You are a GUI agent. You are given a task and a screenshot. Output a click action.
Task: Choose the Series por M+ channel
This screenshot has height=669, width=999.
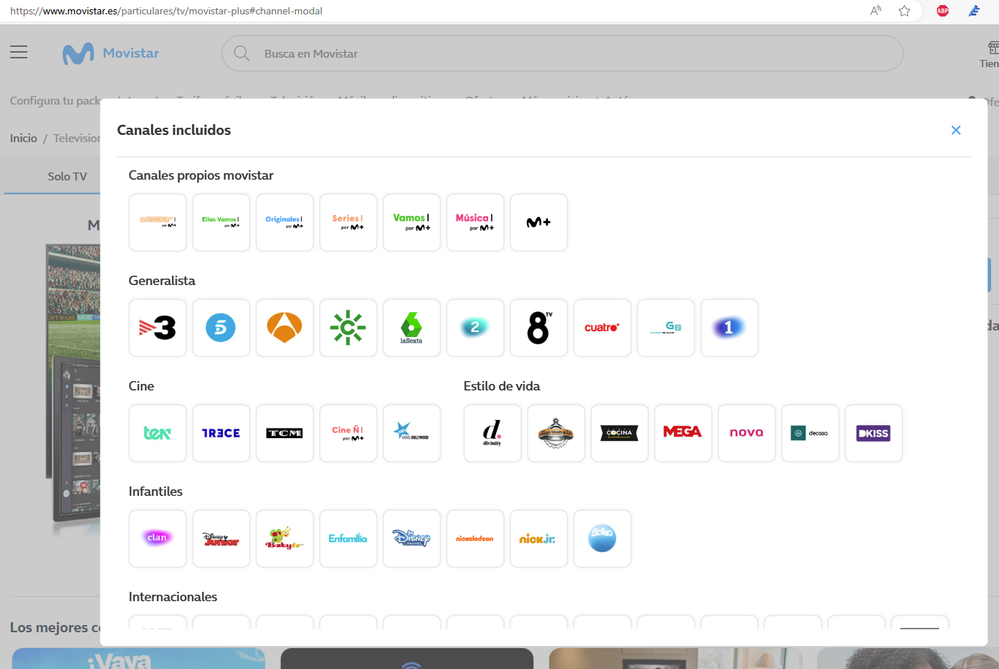348,222
